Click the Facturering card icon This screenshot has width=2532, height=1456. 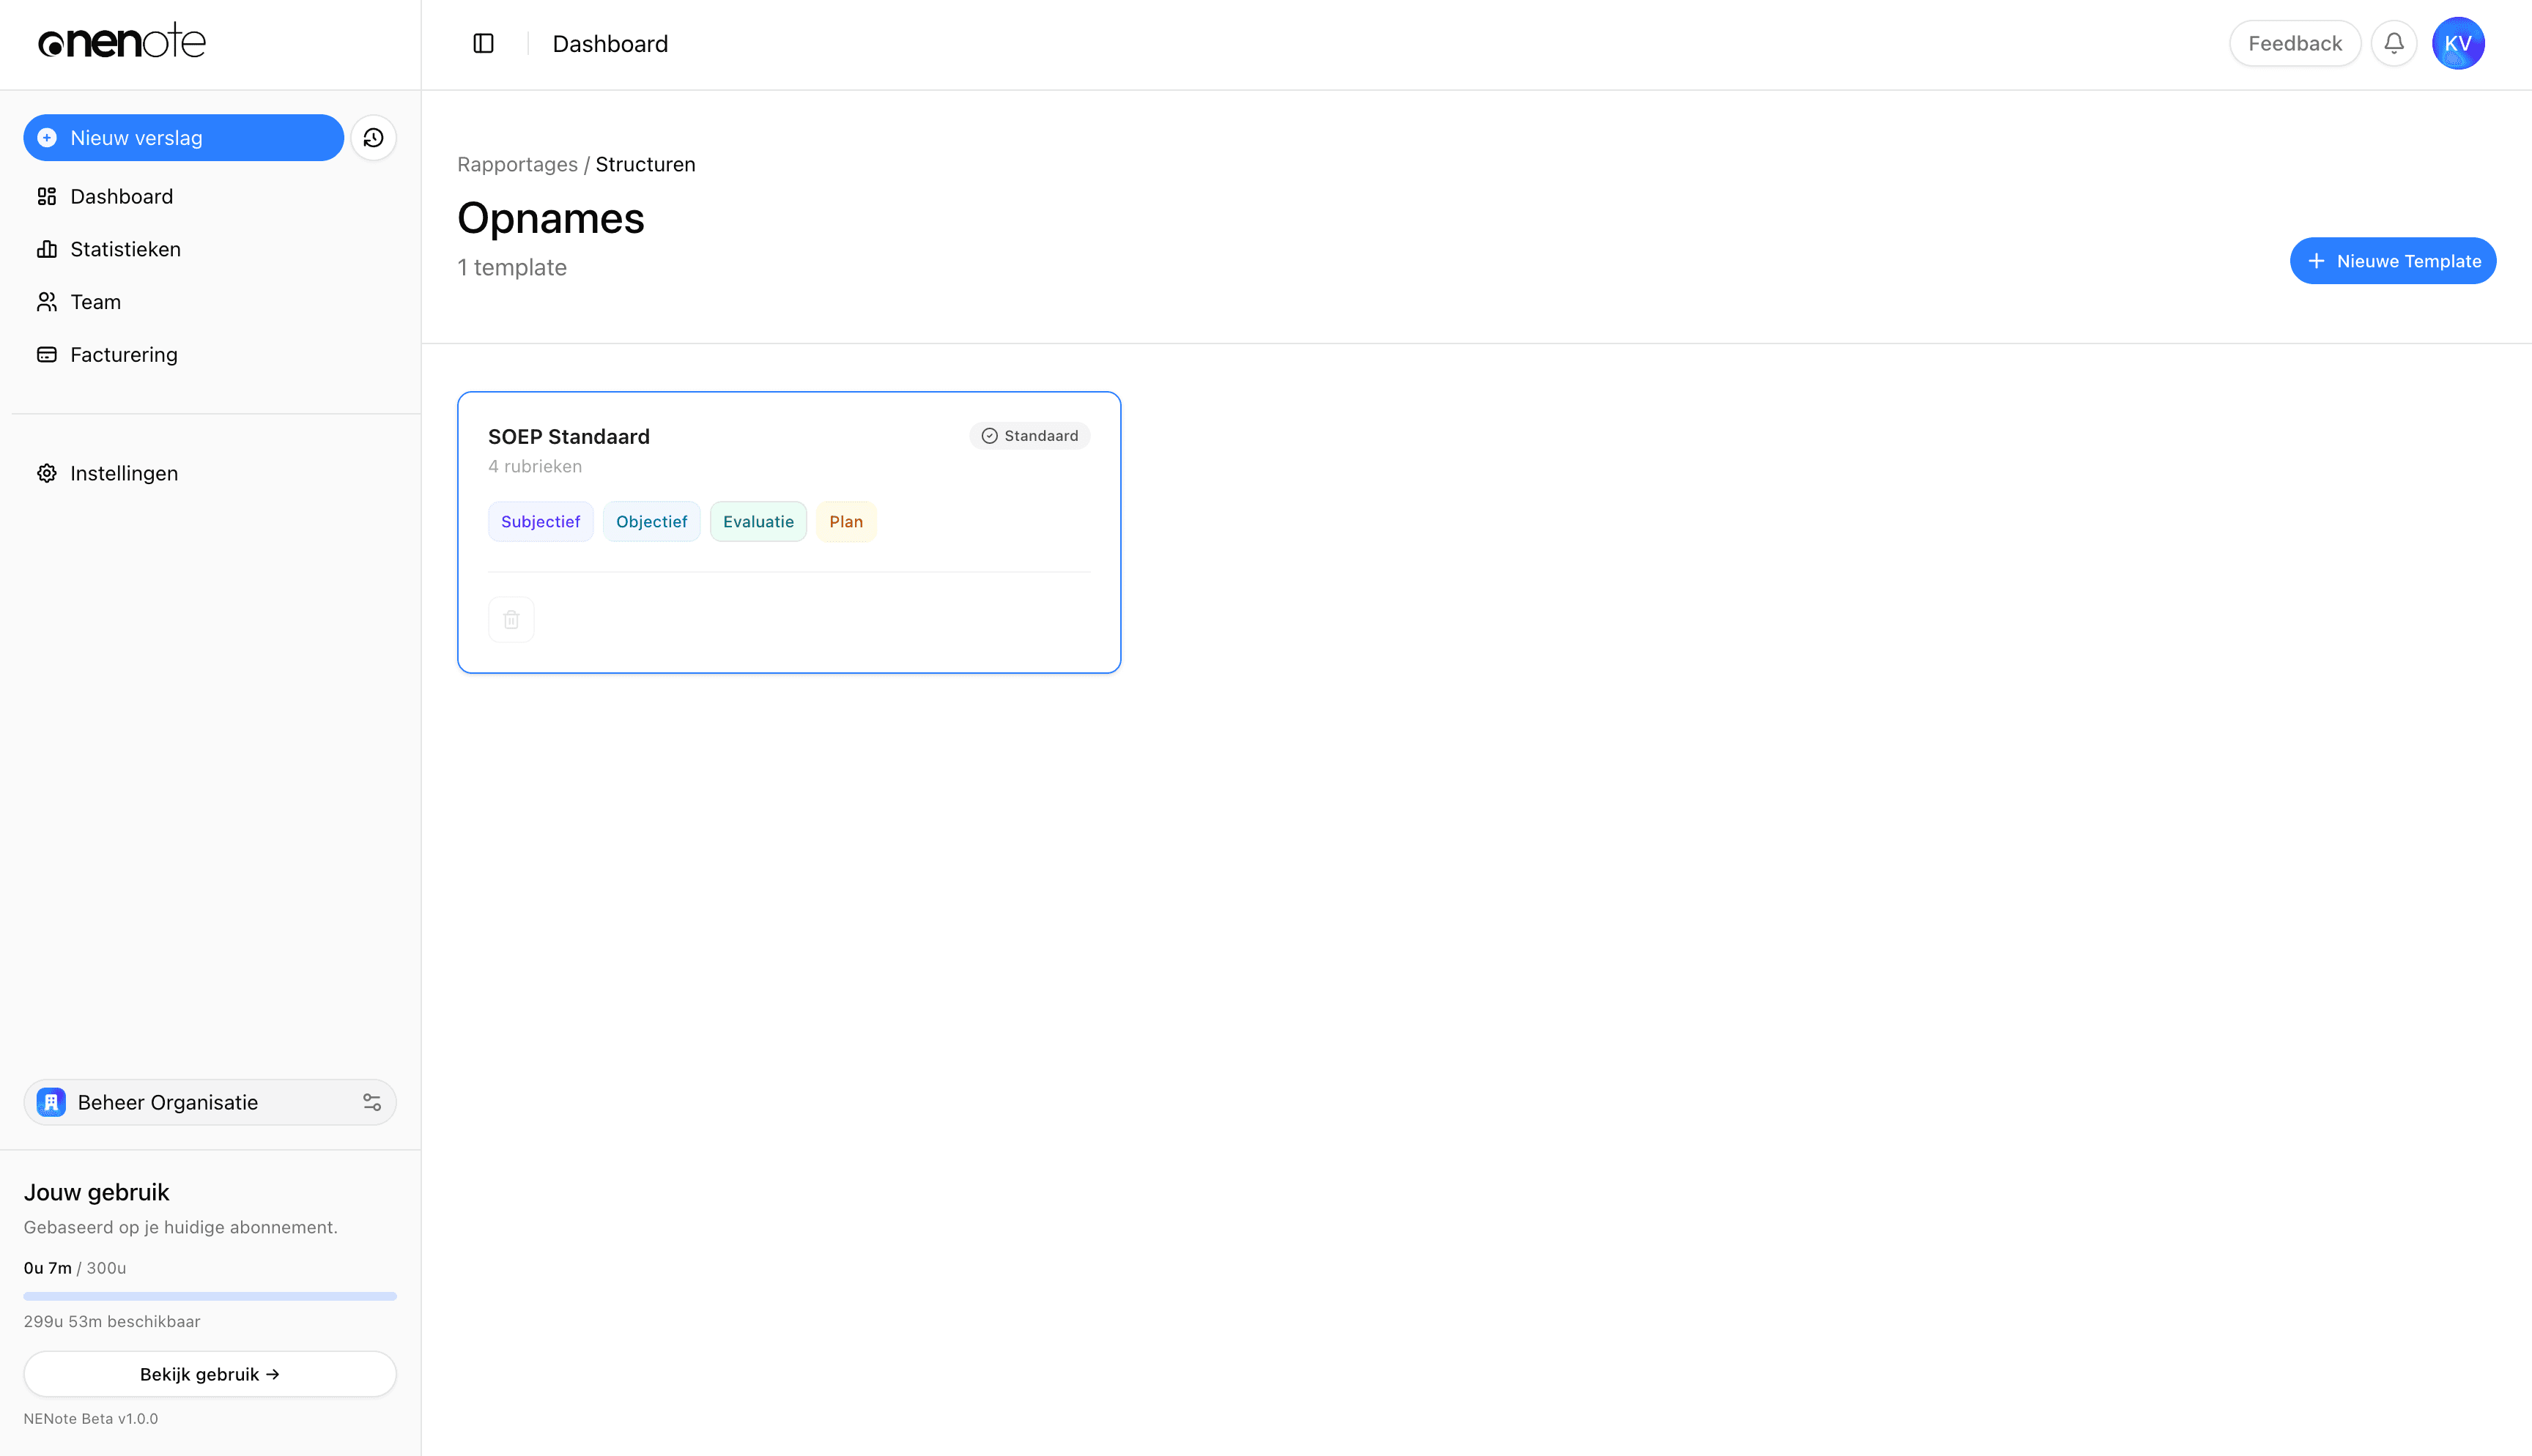click(x=47, y=354)
